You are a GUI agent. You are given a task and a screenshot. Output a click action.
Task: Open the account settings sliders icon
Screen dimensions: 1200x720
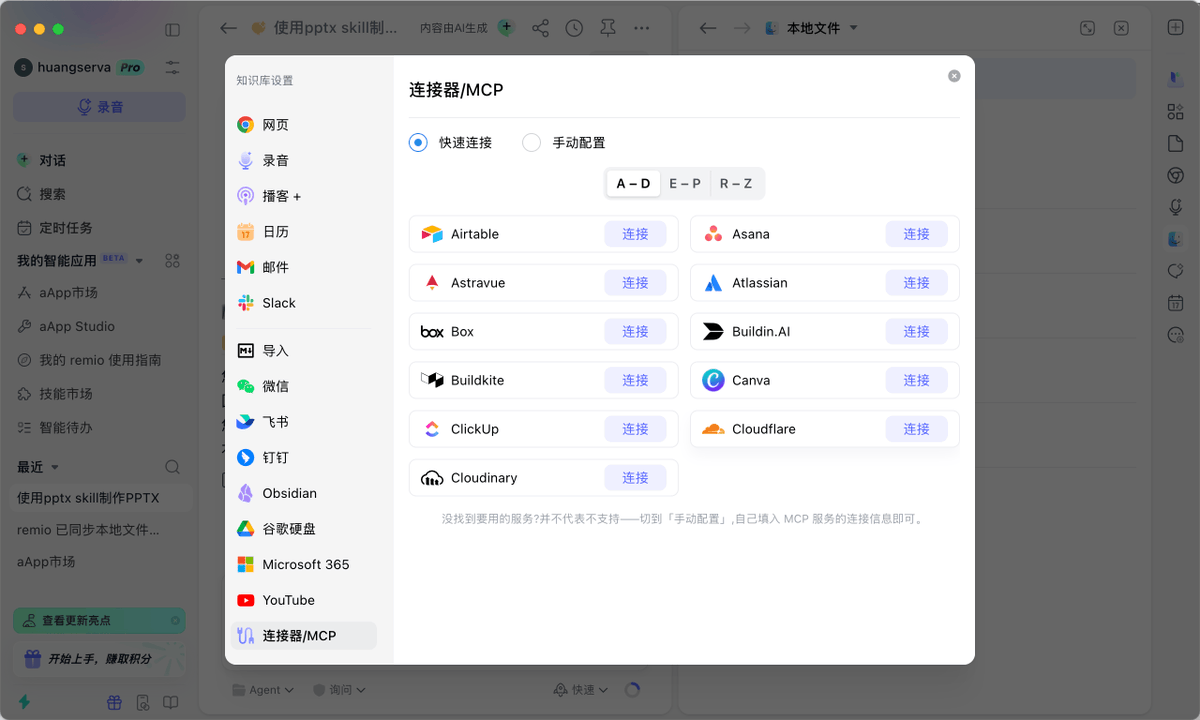173,67
